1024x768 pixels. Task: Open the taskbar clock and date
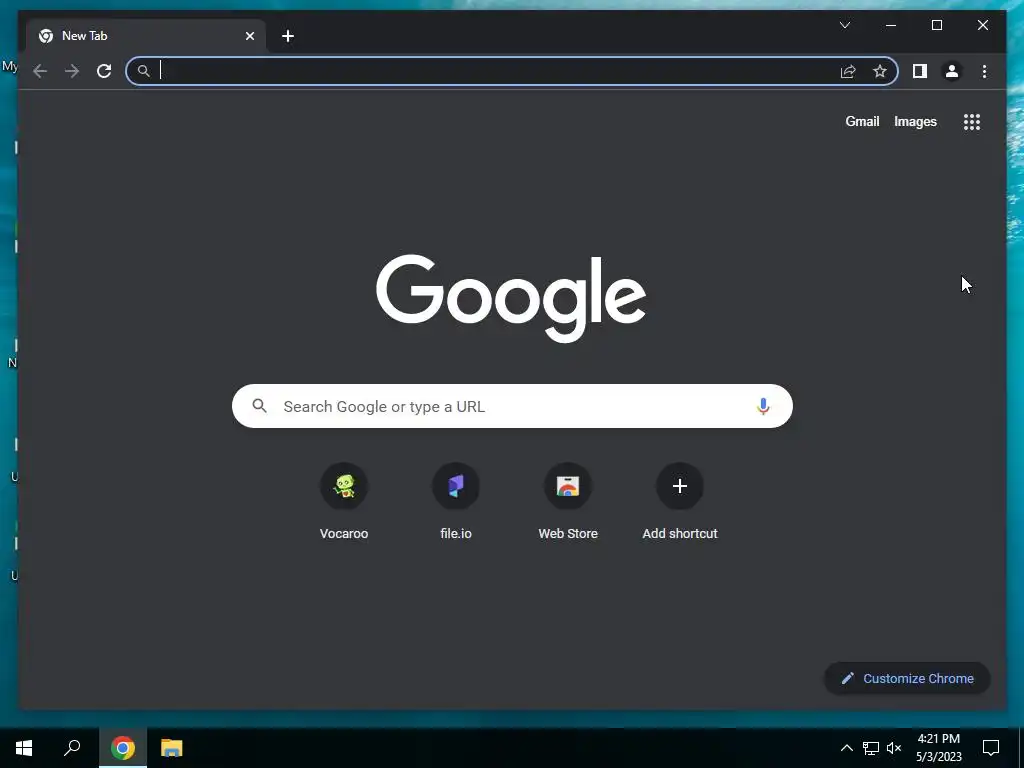pos(938,748)
